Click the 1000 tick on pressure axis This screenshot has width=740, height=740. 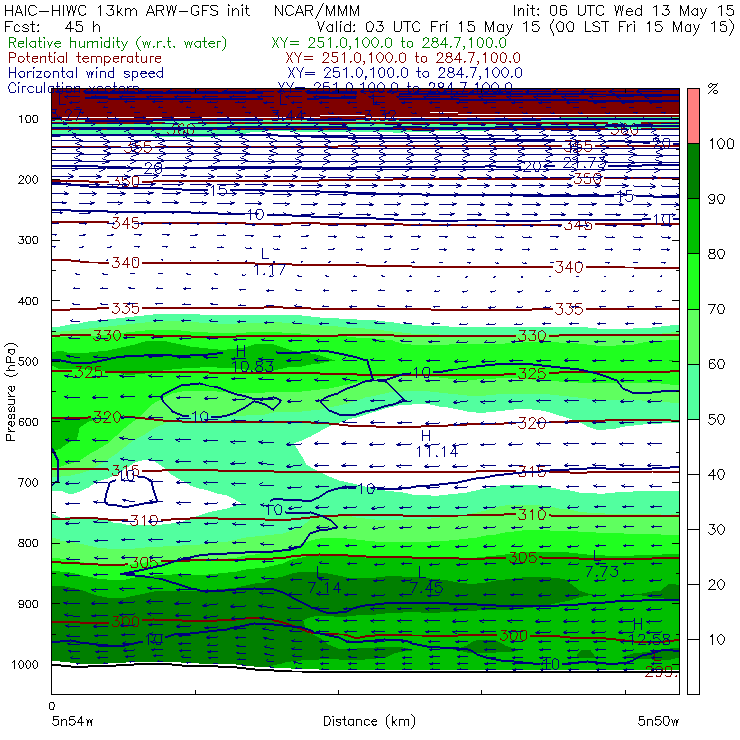tap(25, 664)
